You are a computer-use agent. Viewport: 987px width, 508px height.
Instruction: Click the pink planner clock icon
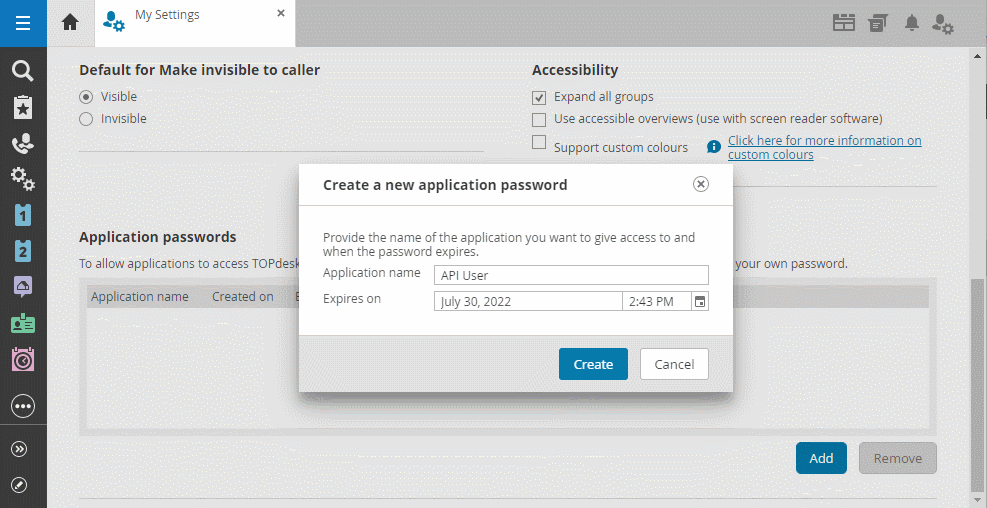click(22, 359)
